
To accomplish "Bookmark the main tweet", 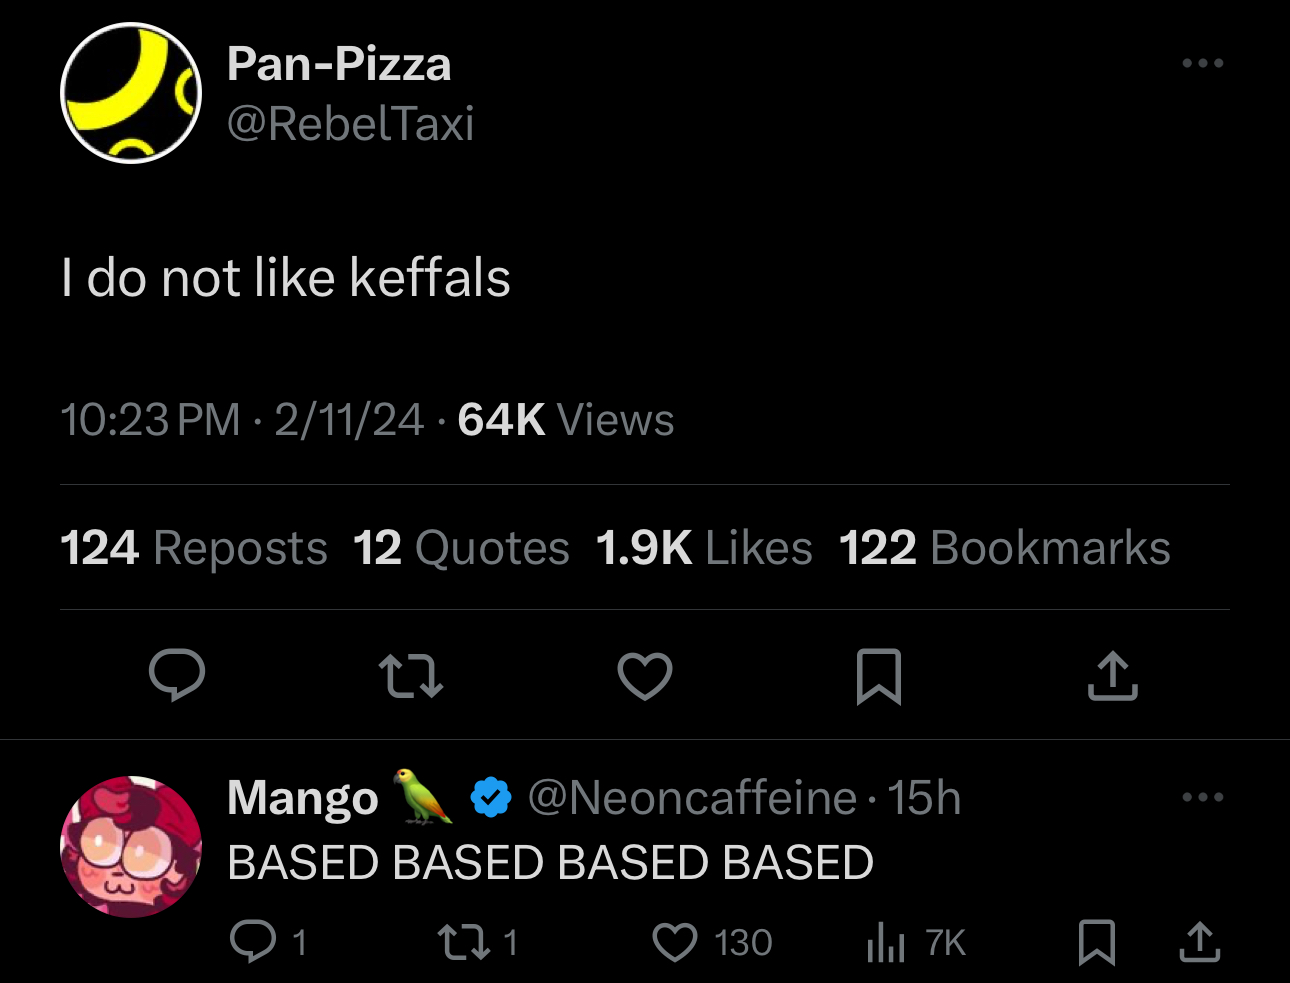I will (x=879, y=677).
